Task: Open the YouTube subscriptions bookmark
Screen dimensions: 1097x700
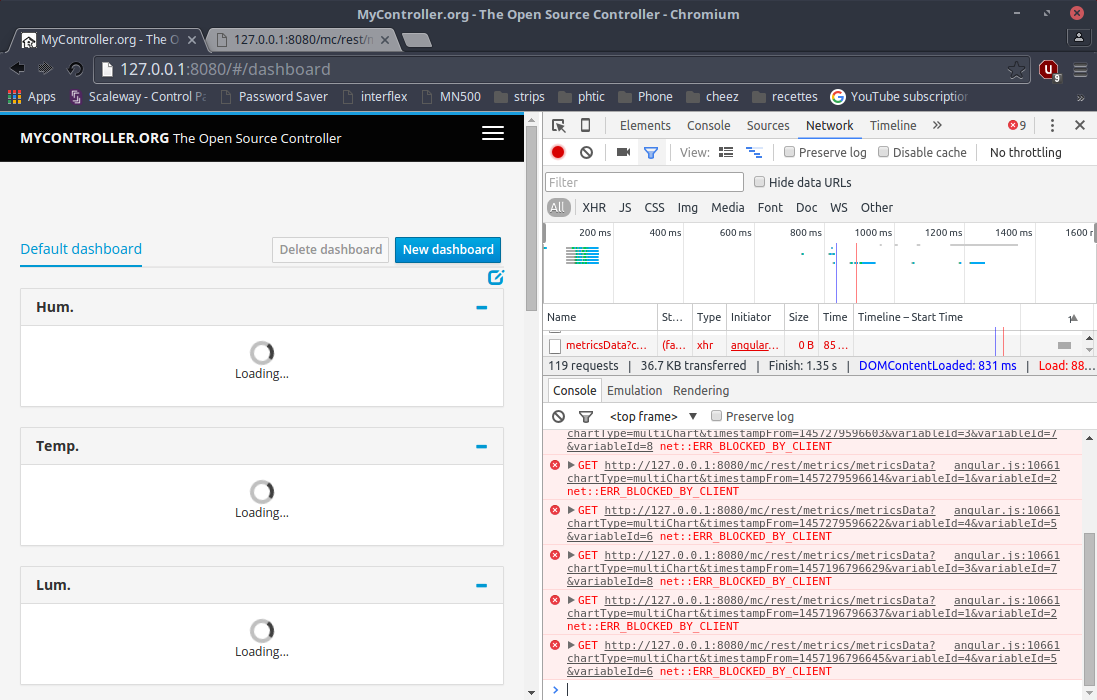Action: 899,97
